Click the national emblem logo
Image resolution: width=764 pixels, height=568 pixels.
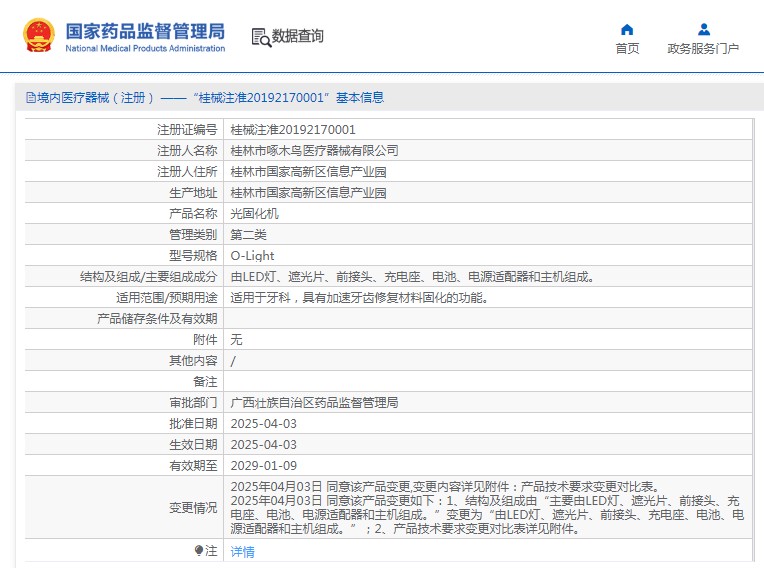tap(39, 35)
